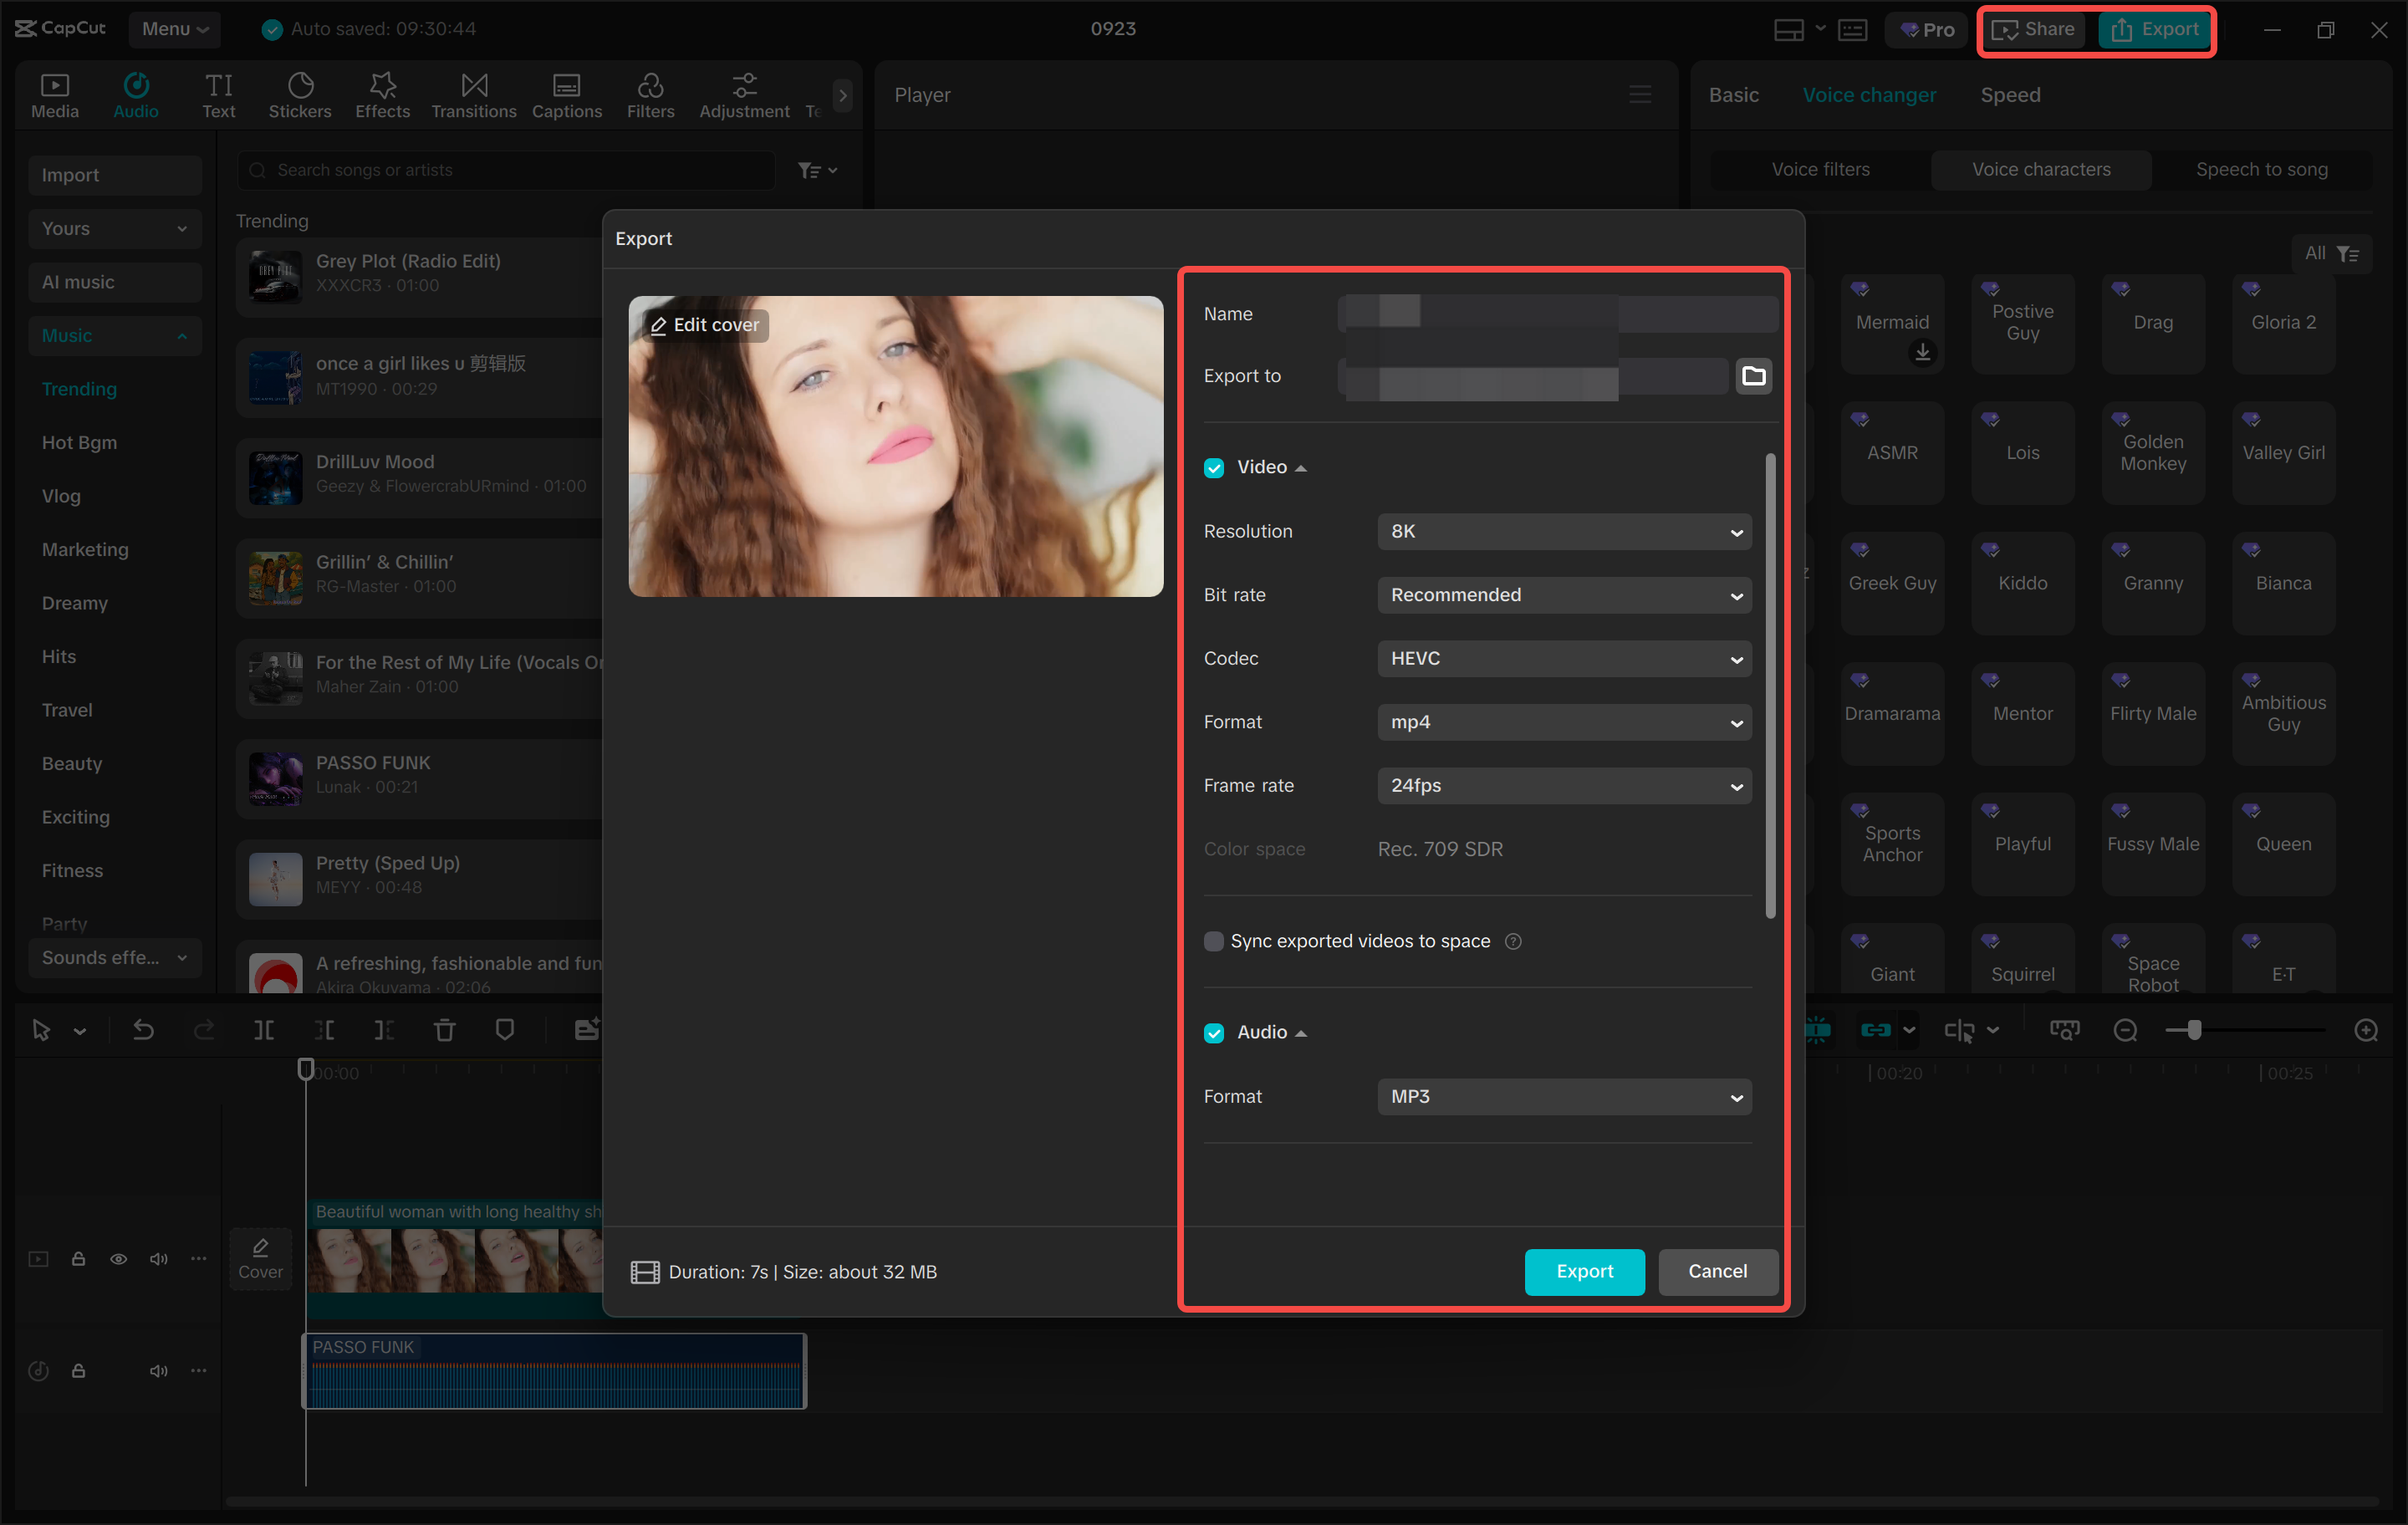Open the Resolution dropdown showing 8K
2408x1525 pixels.
point(1564,531)
